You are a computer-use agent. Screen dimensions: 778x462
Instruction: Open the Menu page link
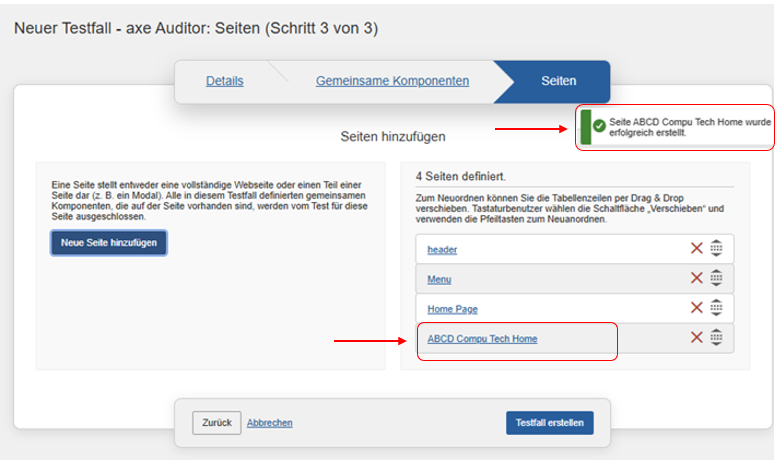[439, 279]
